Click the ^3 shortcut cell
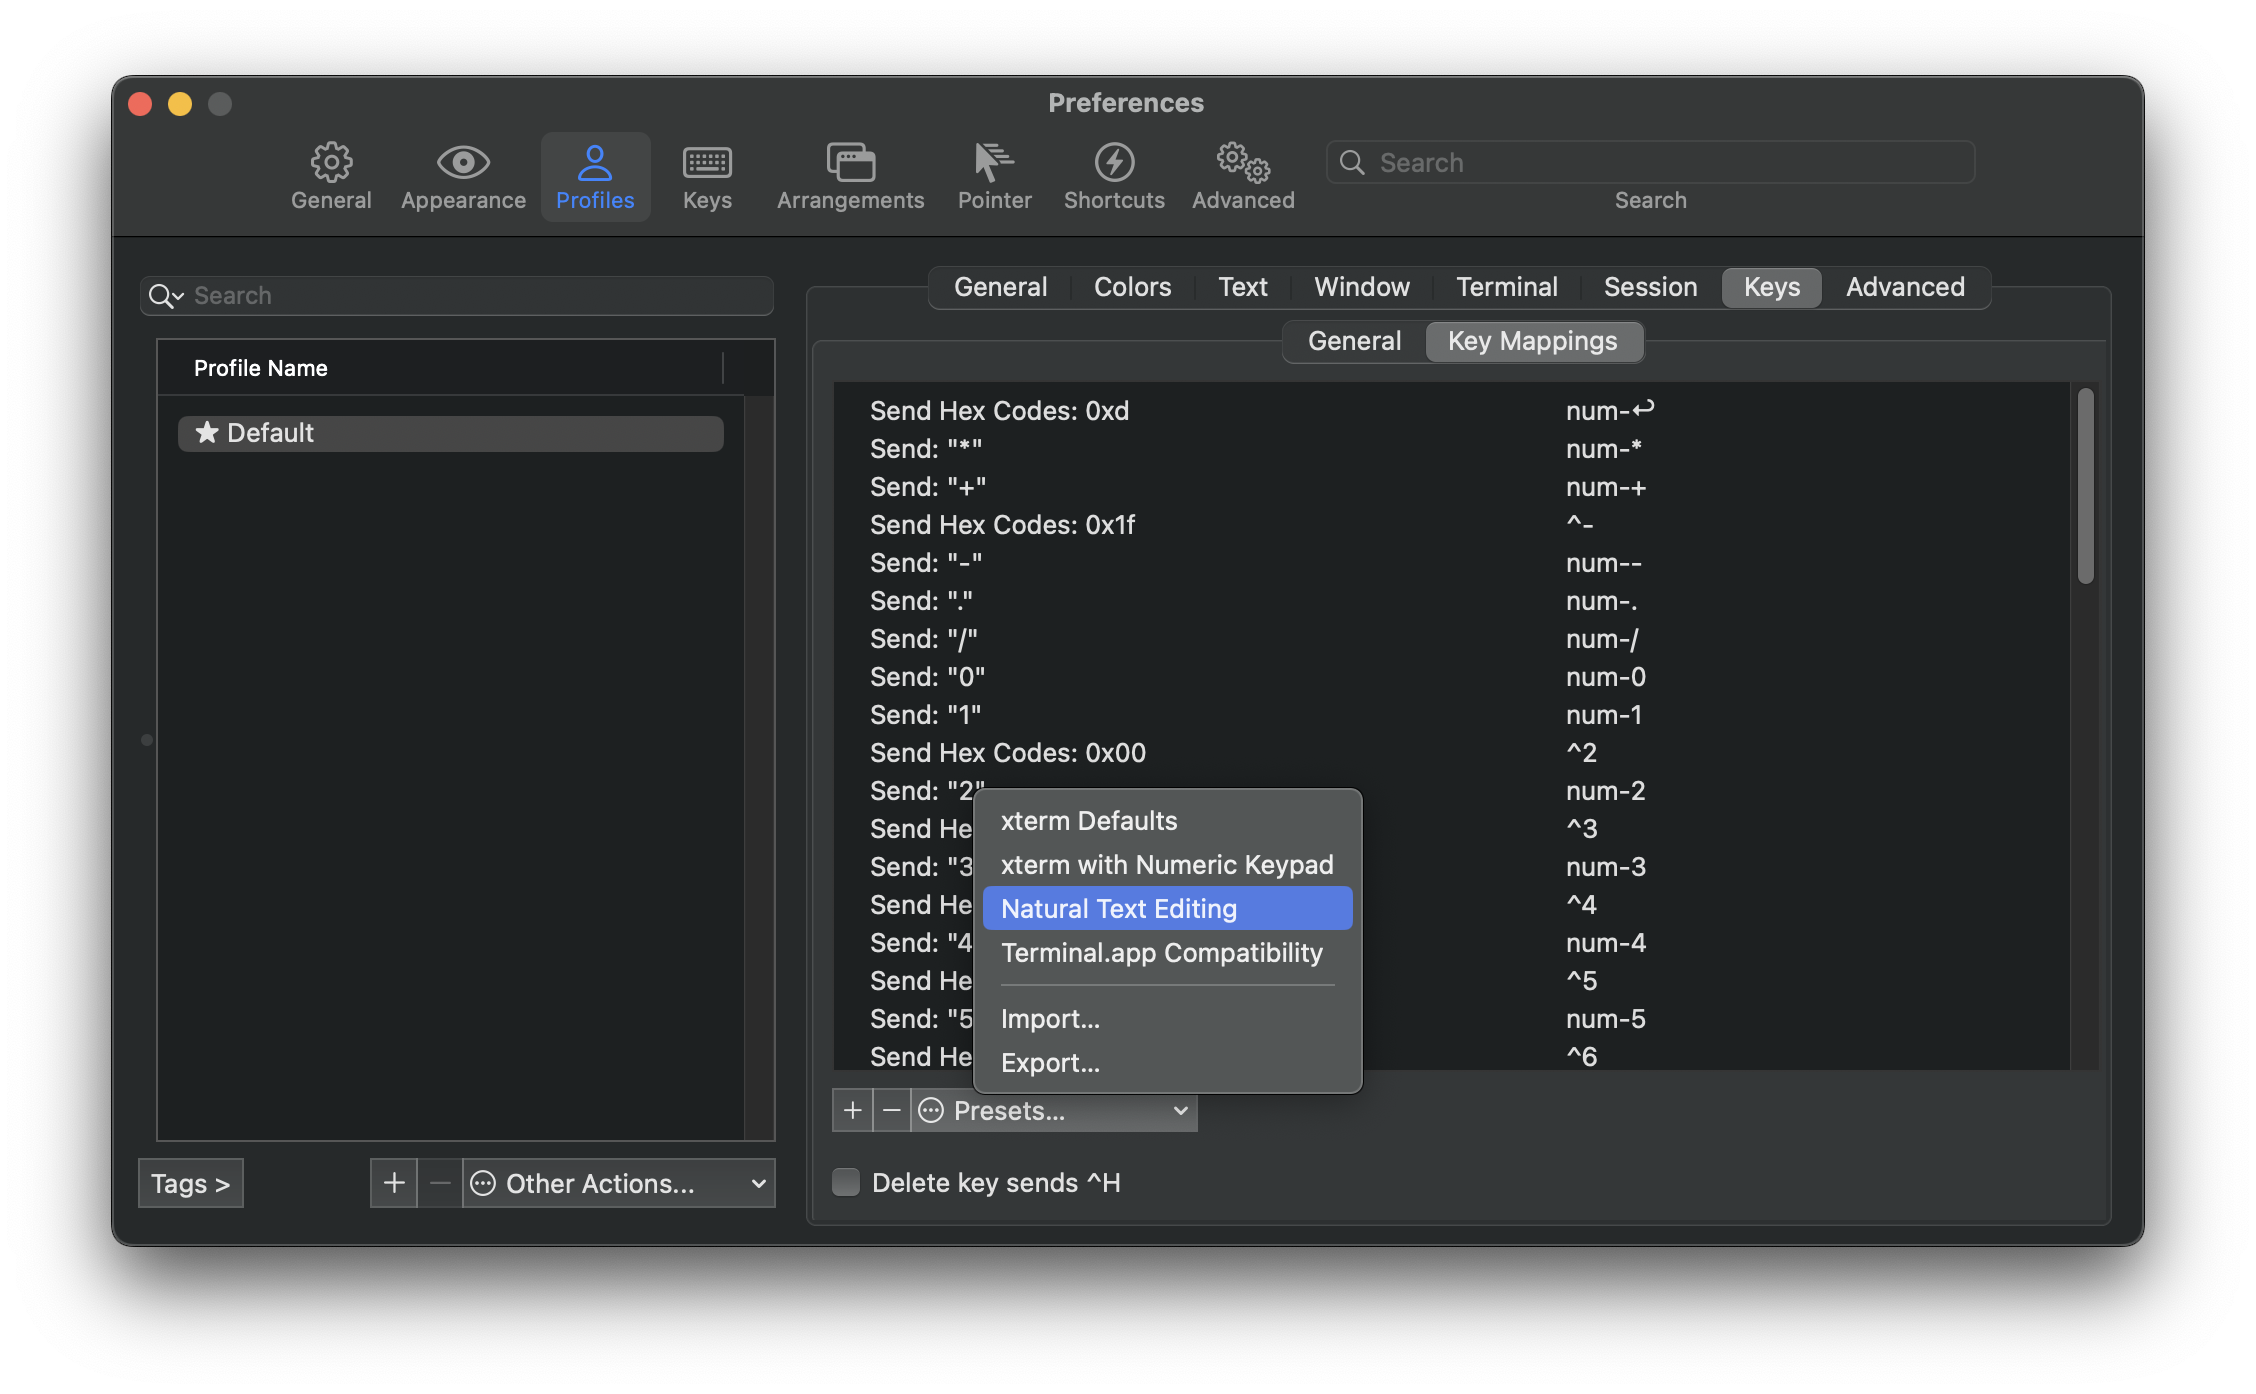Viewport: 2256px width, 1394px height. 1582,829
